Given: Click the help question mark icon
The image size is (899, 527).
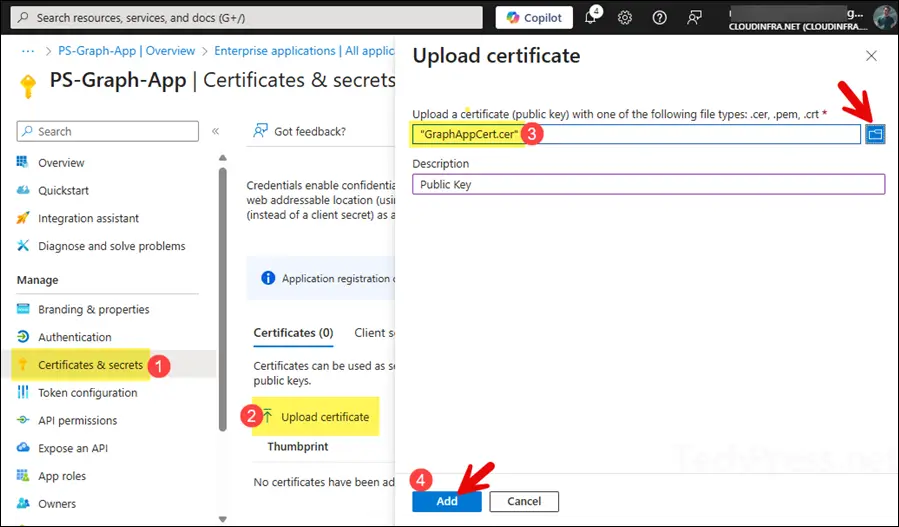Looking at the screenshot, I should tap(659, 18).
